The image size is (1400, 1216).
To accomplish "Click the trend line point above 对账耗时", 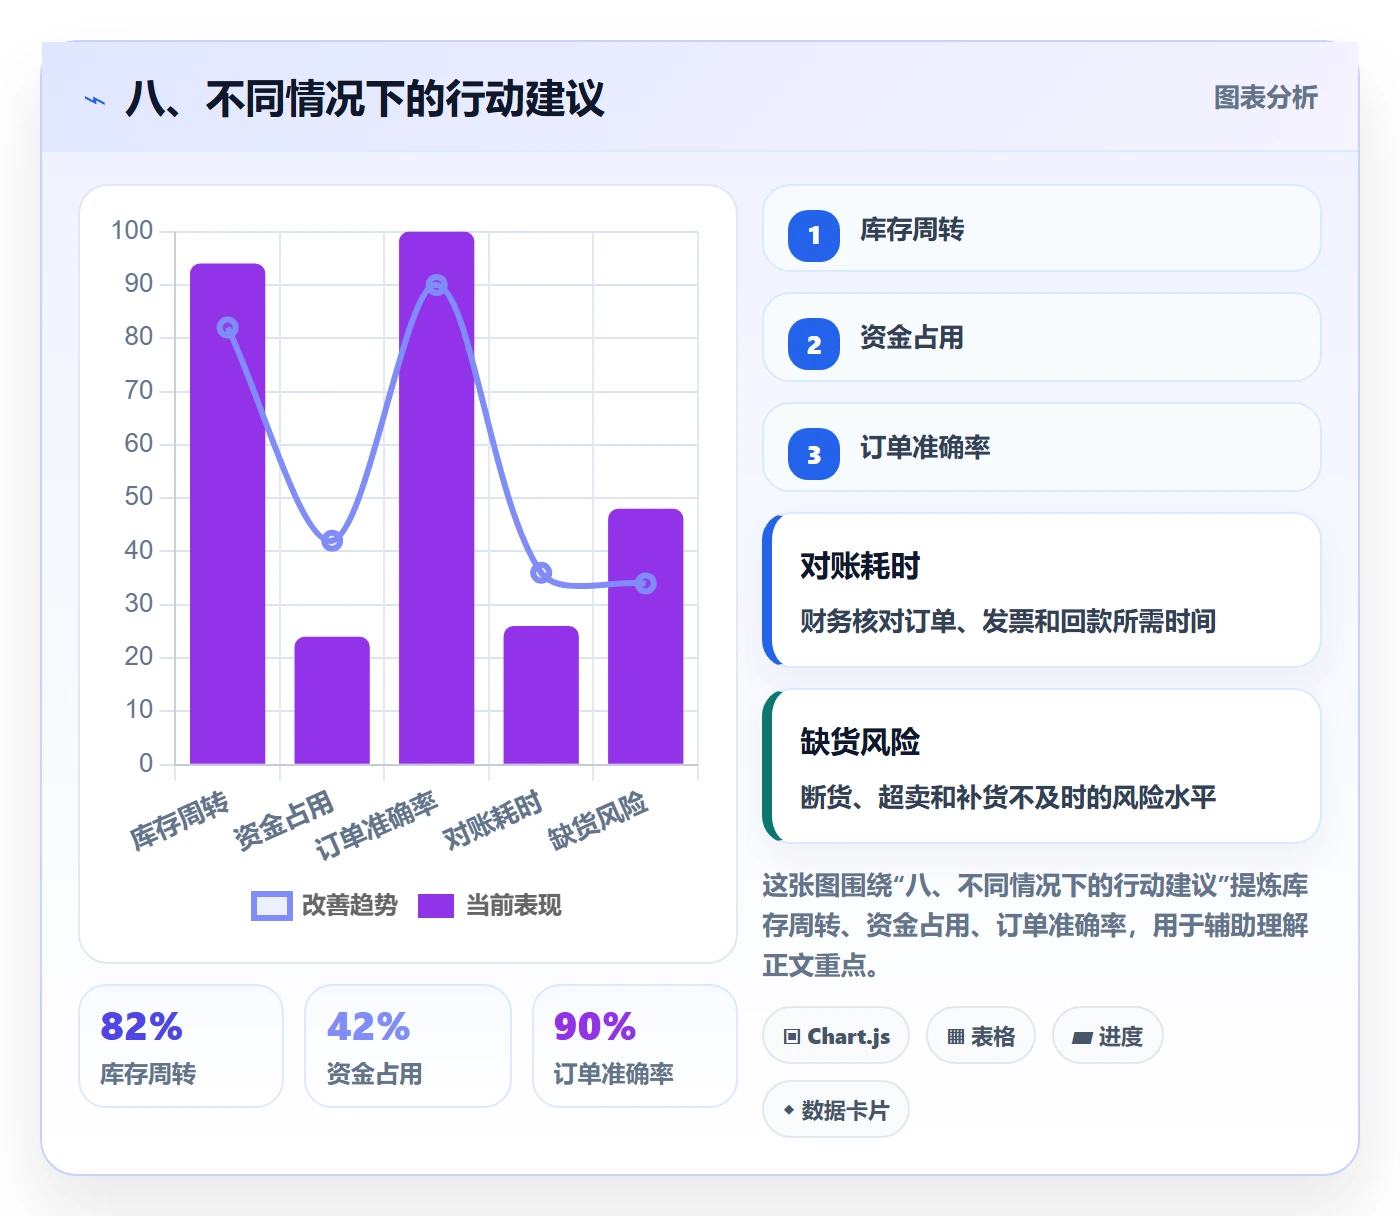I will tap(541, 573).
